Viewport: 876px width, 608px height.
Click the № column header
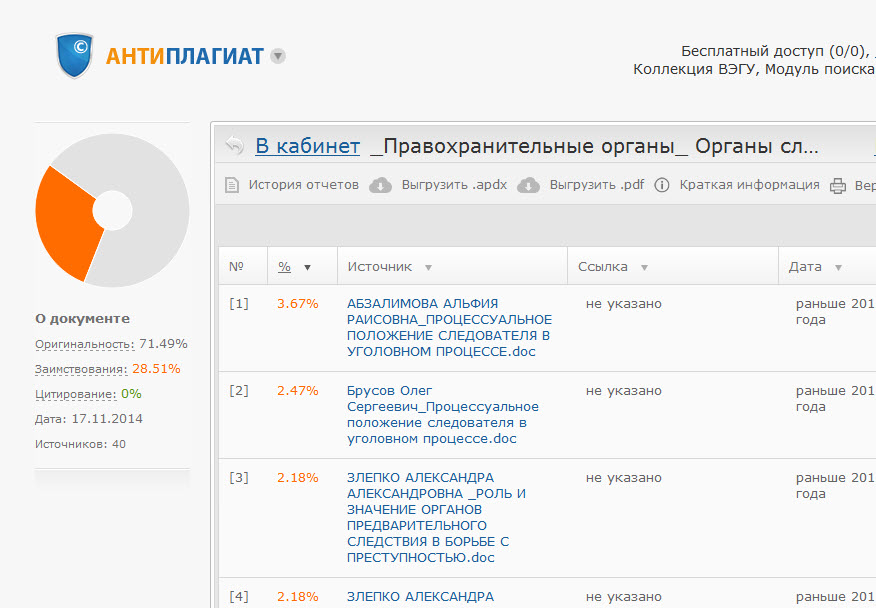coord(236,267)
